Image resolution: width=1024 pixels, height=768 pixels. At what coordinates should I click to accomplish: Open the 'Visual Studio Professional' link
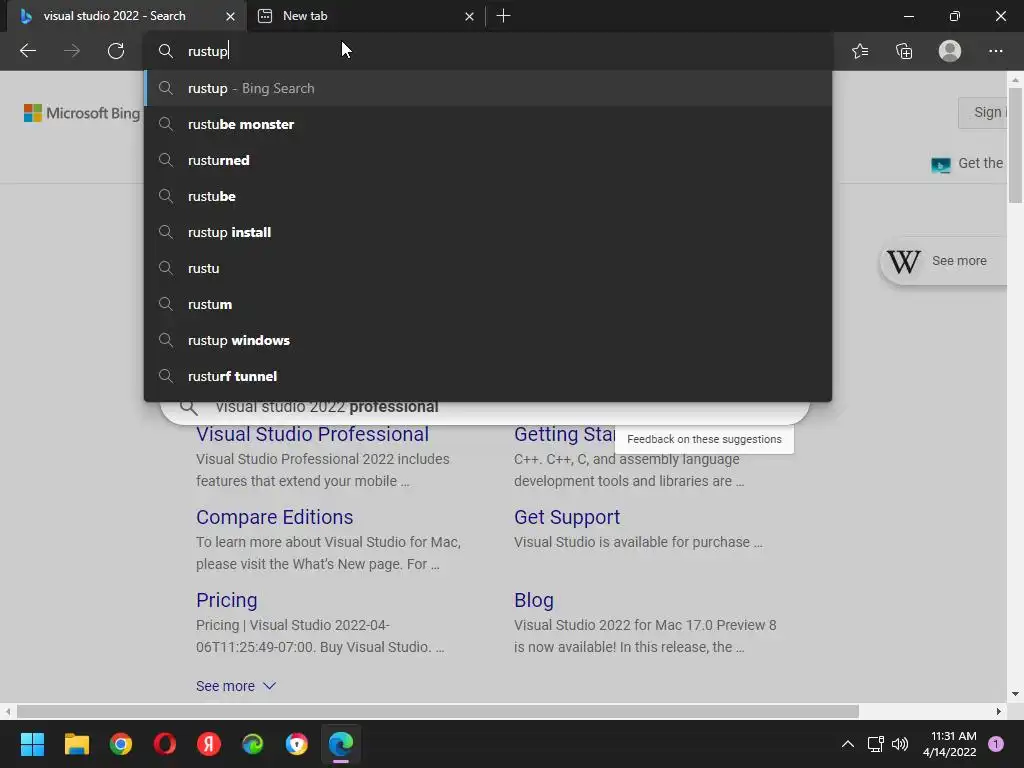[312, 434]
